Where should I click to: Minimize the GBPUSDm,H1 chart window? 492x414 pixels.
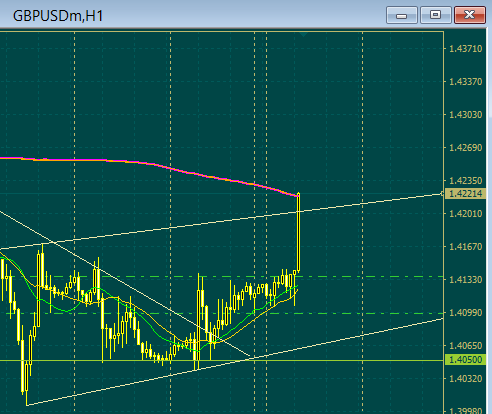(x=402, y=15)
